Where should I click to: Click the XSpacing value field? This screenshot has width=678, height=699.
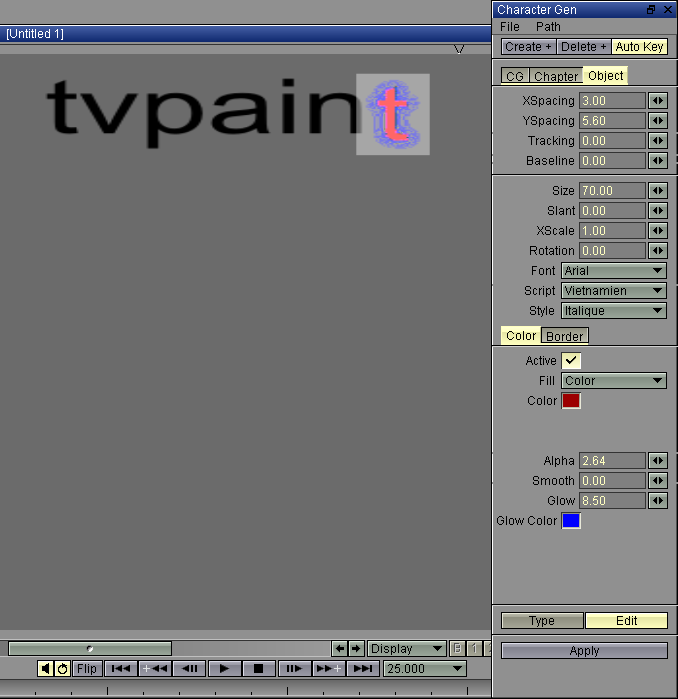pyautogui.click(x=612, y=101)
